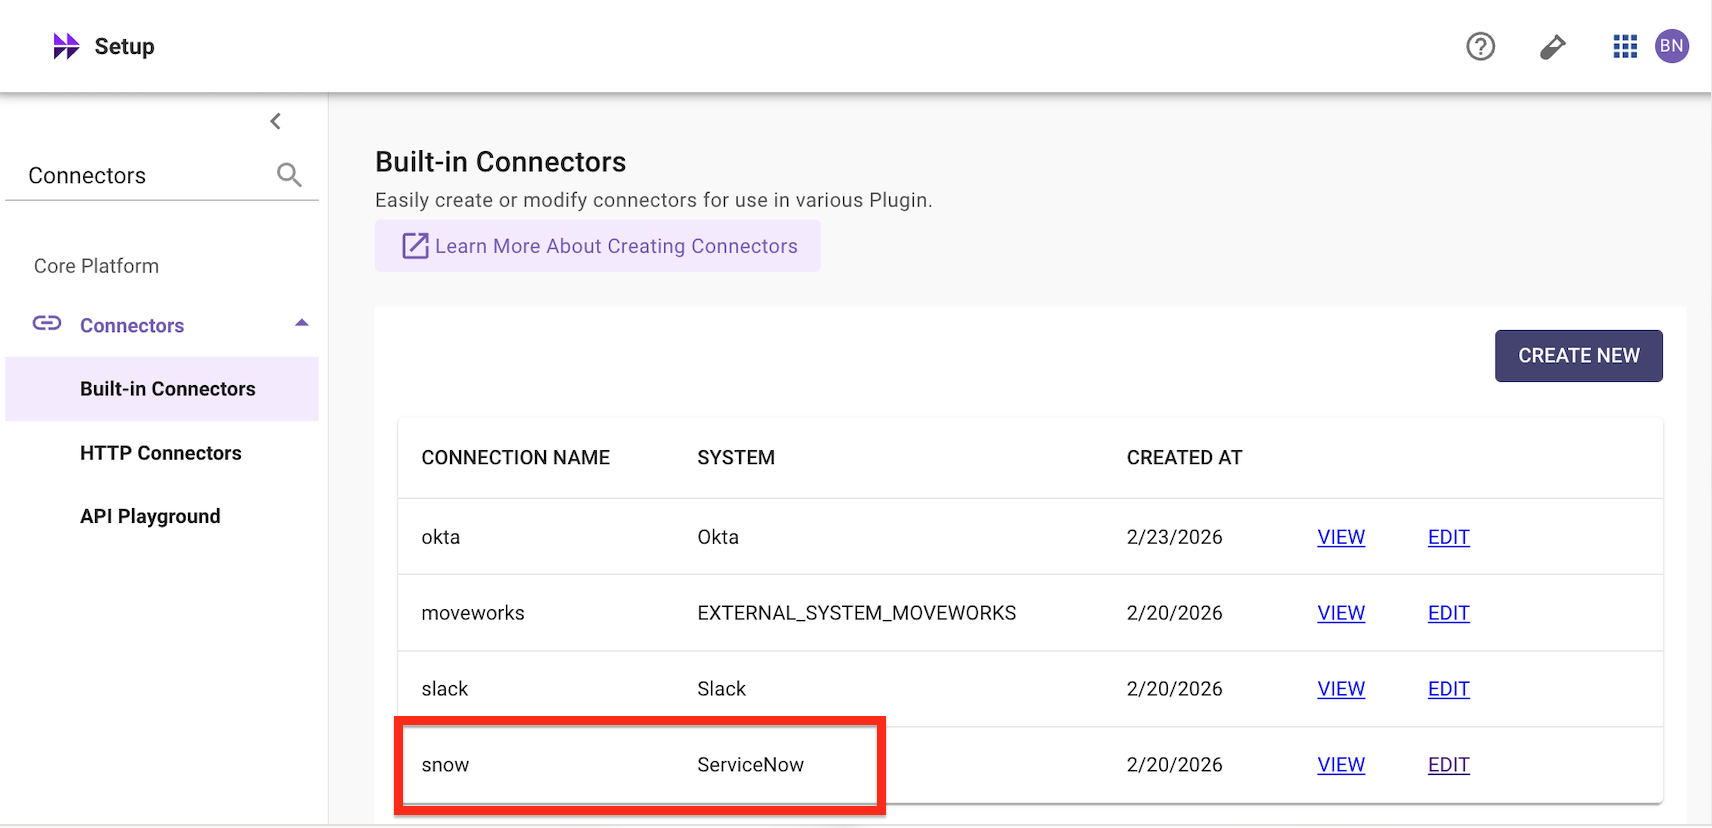Viewport: 1712px width, 828px height.
Task: Open Learn More About Creating Connectors
Action: pyautogui.click(x=615, y=246)
